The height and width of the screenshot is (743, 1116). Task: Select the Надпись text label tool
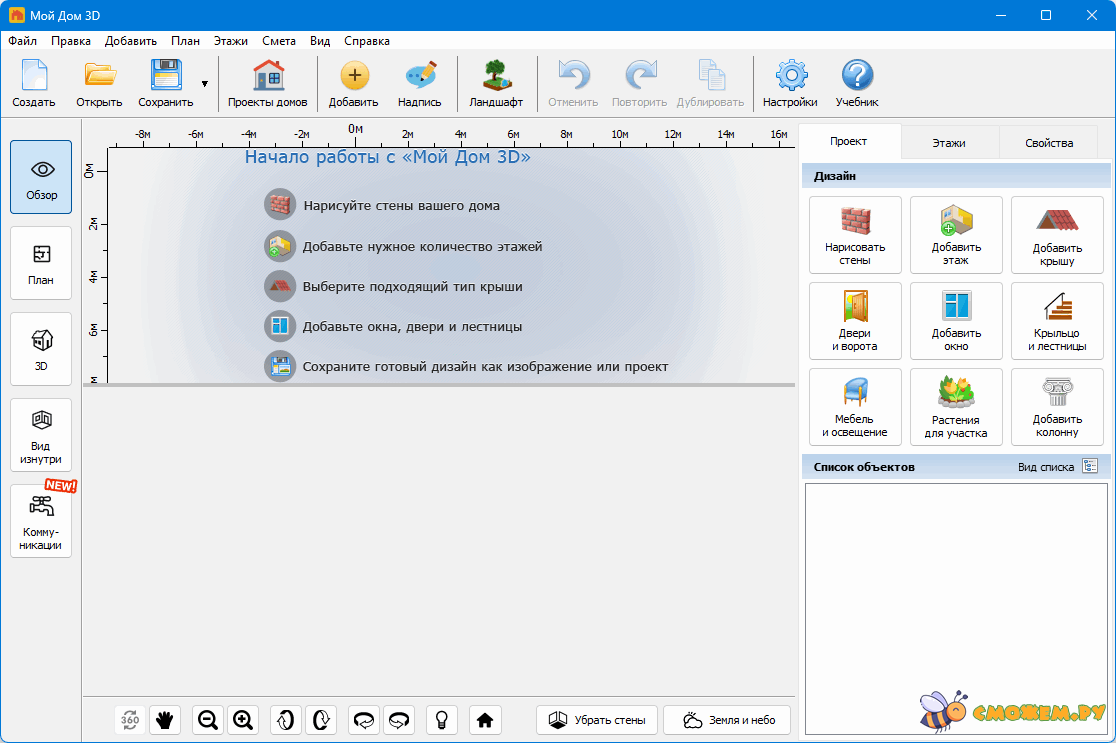[420, 83]
